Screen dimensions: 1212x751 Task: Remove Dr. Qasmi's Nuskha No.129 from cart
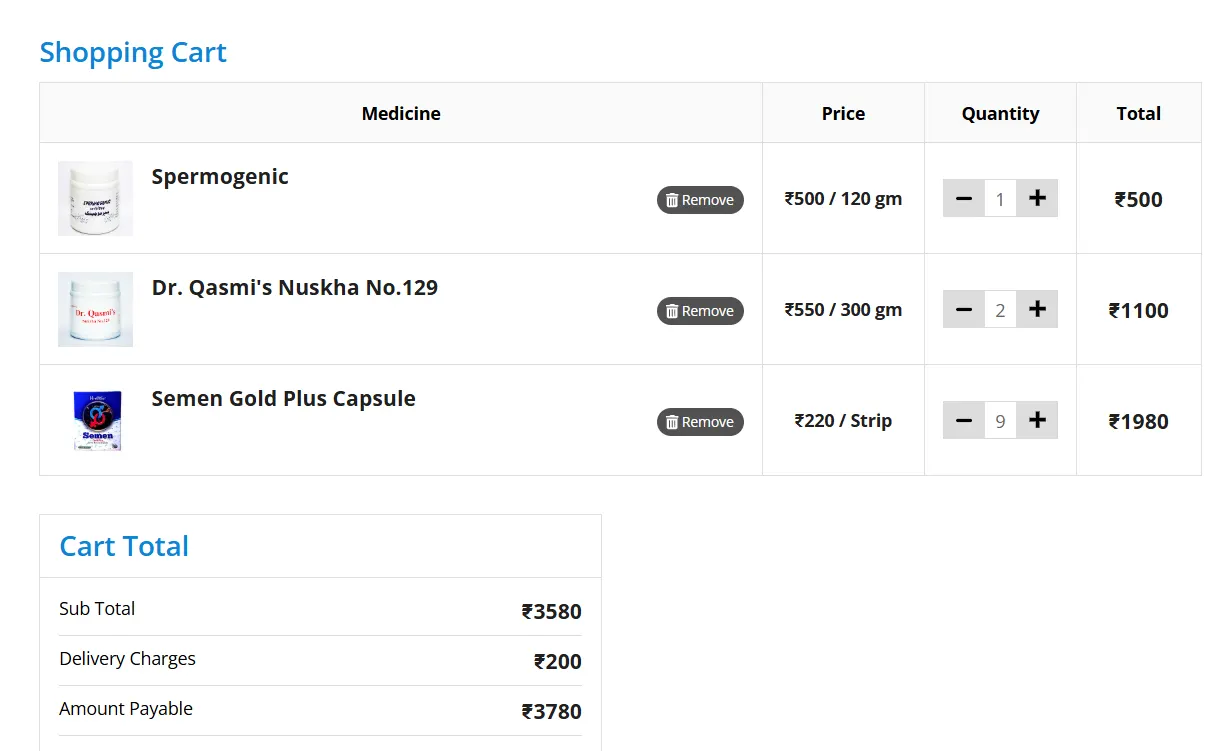[700, 311]
